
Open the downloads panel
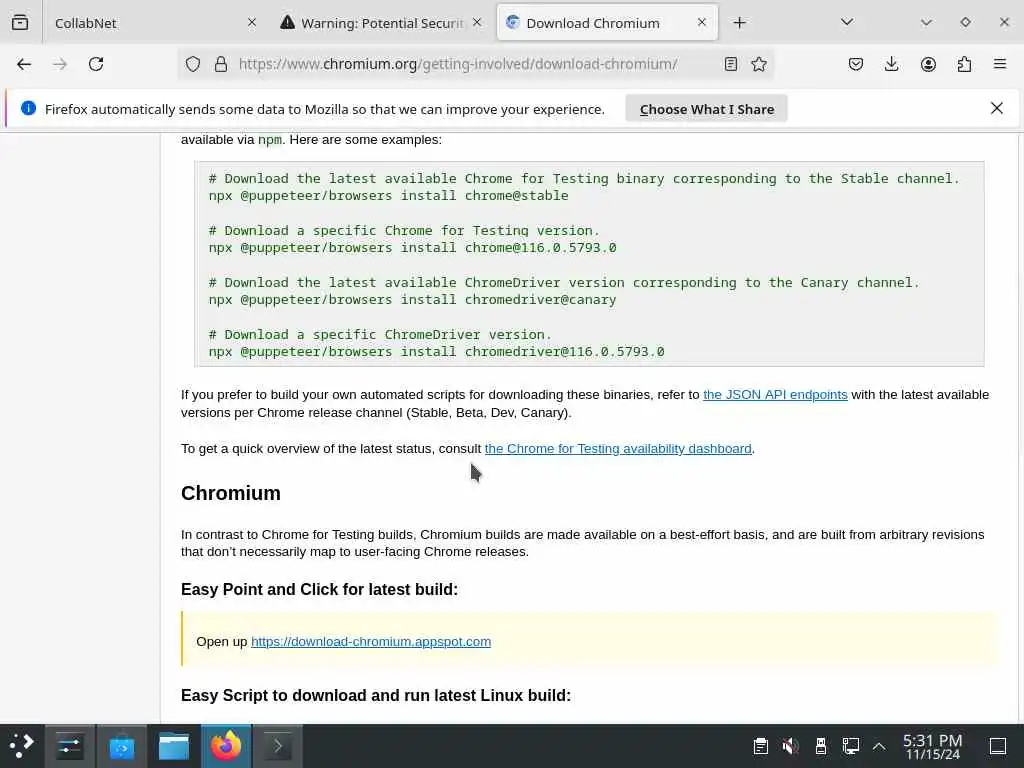click(x=891, y=64)
